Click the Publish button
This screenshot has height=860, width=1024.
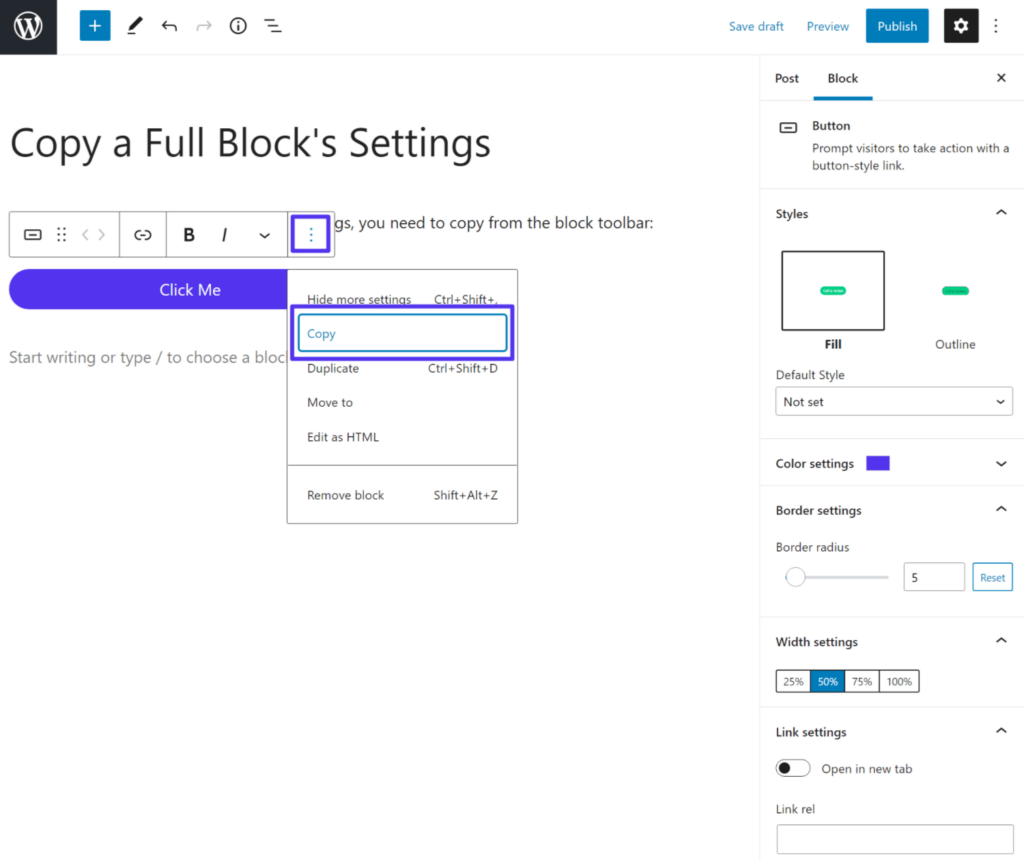point(897,26)
